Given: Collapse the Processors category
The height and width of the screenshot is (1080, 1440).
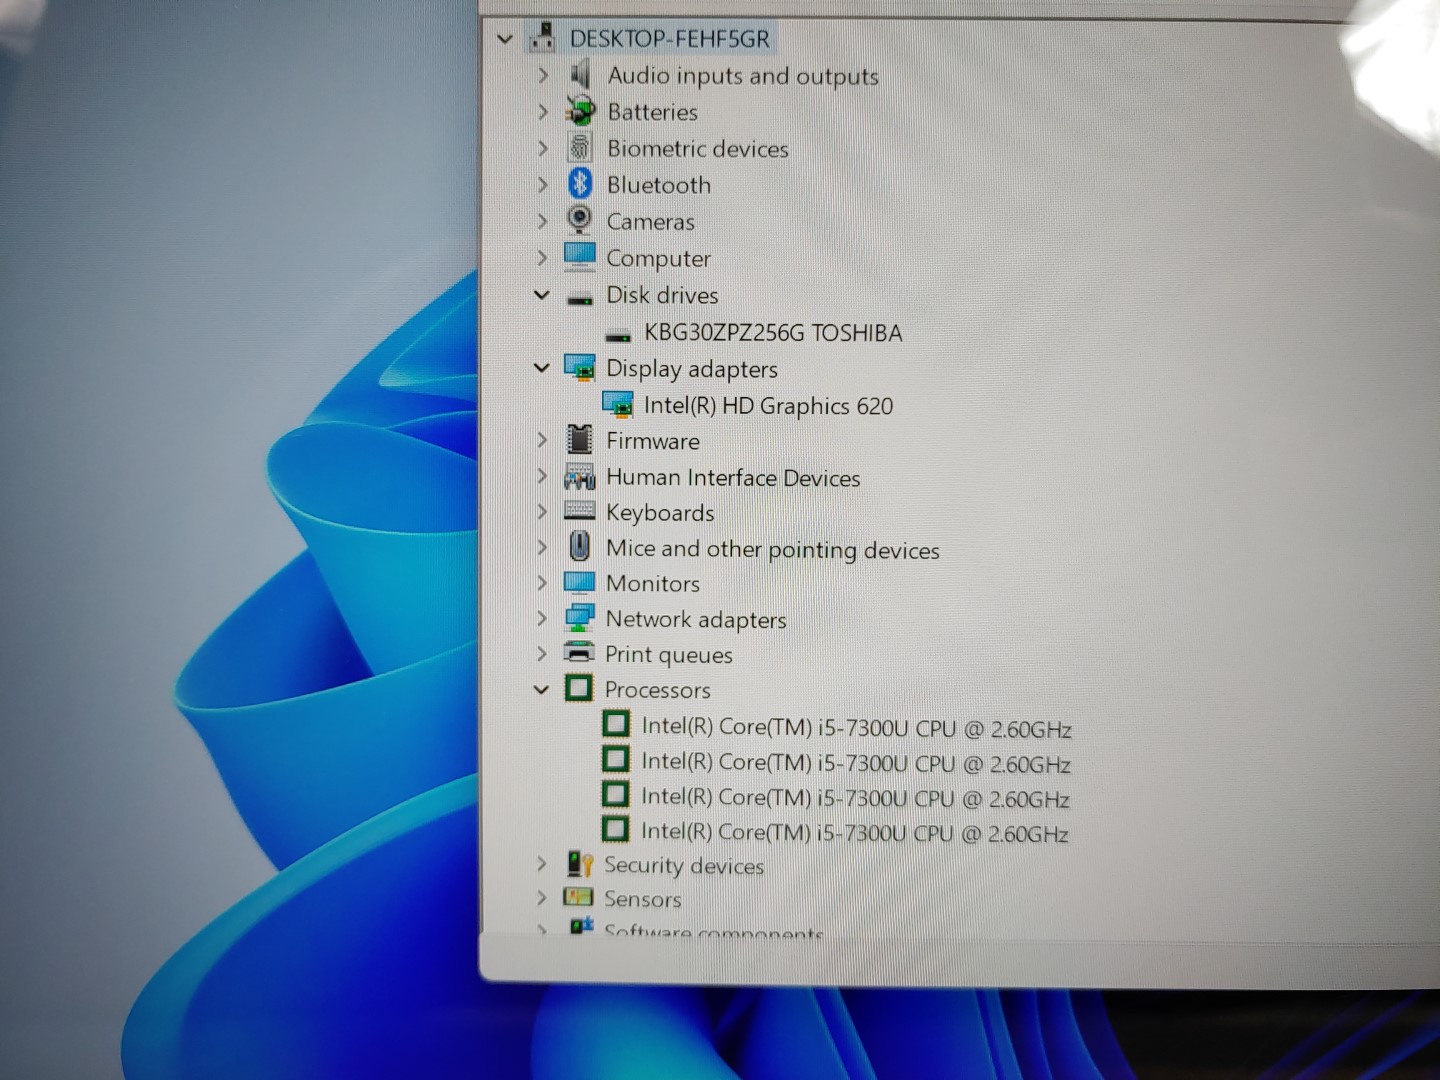Looking at the screenshot, I should (x=541, y=689).
